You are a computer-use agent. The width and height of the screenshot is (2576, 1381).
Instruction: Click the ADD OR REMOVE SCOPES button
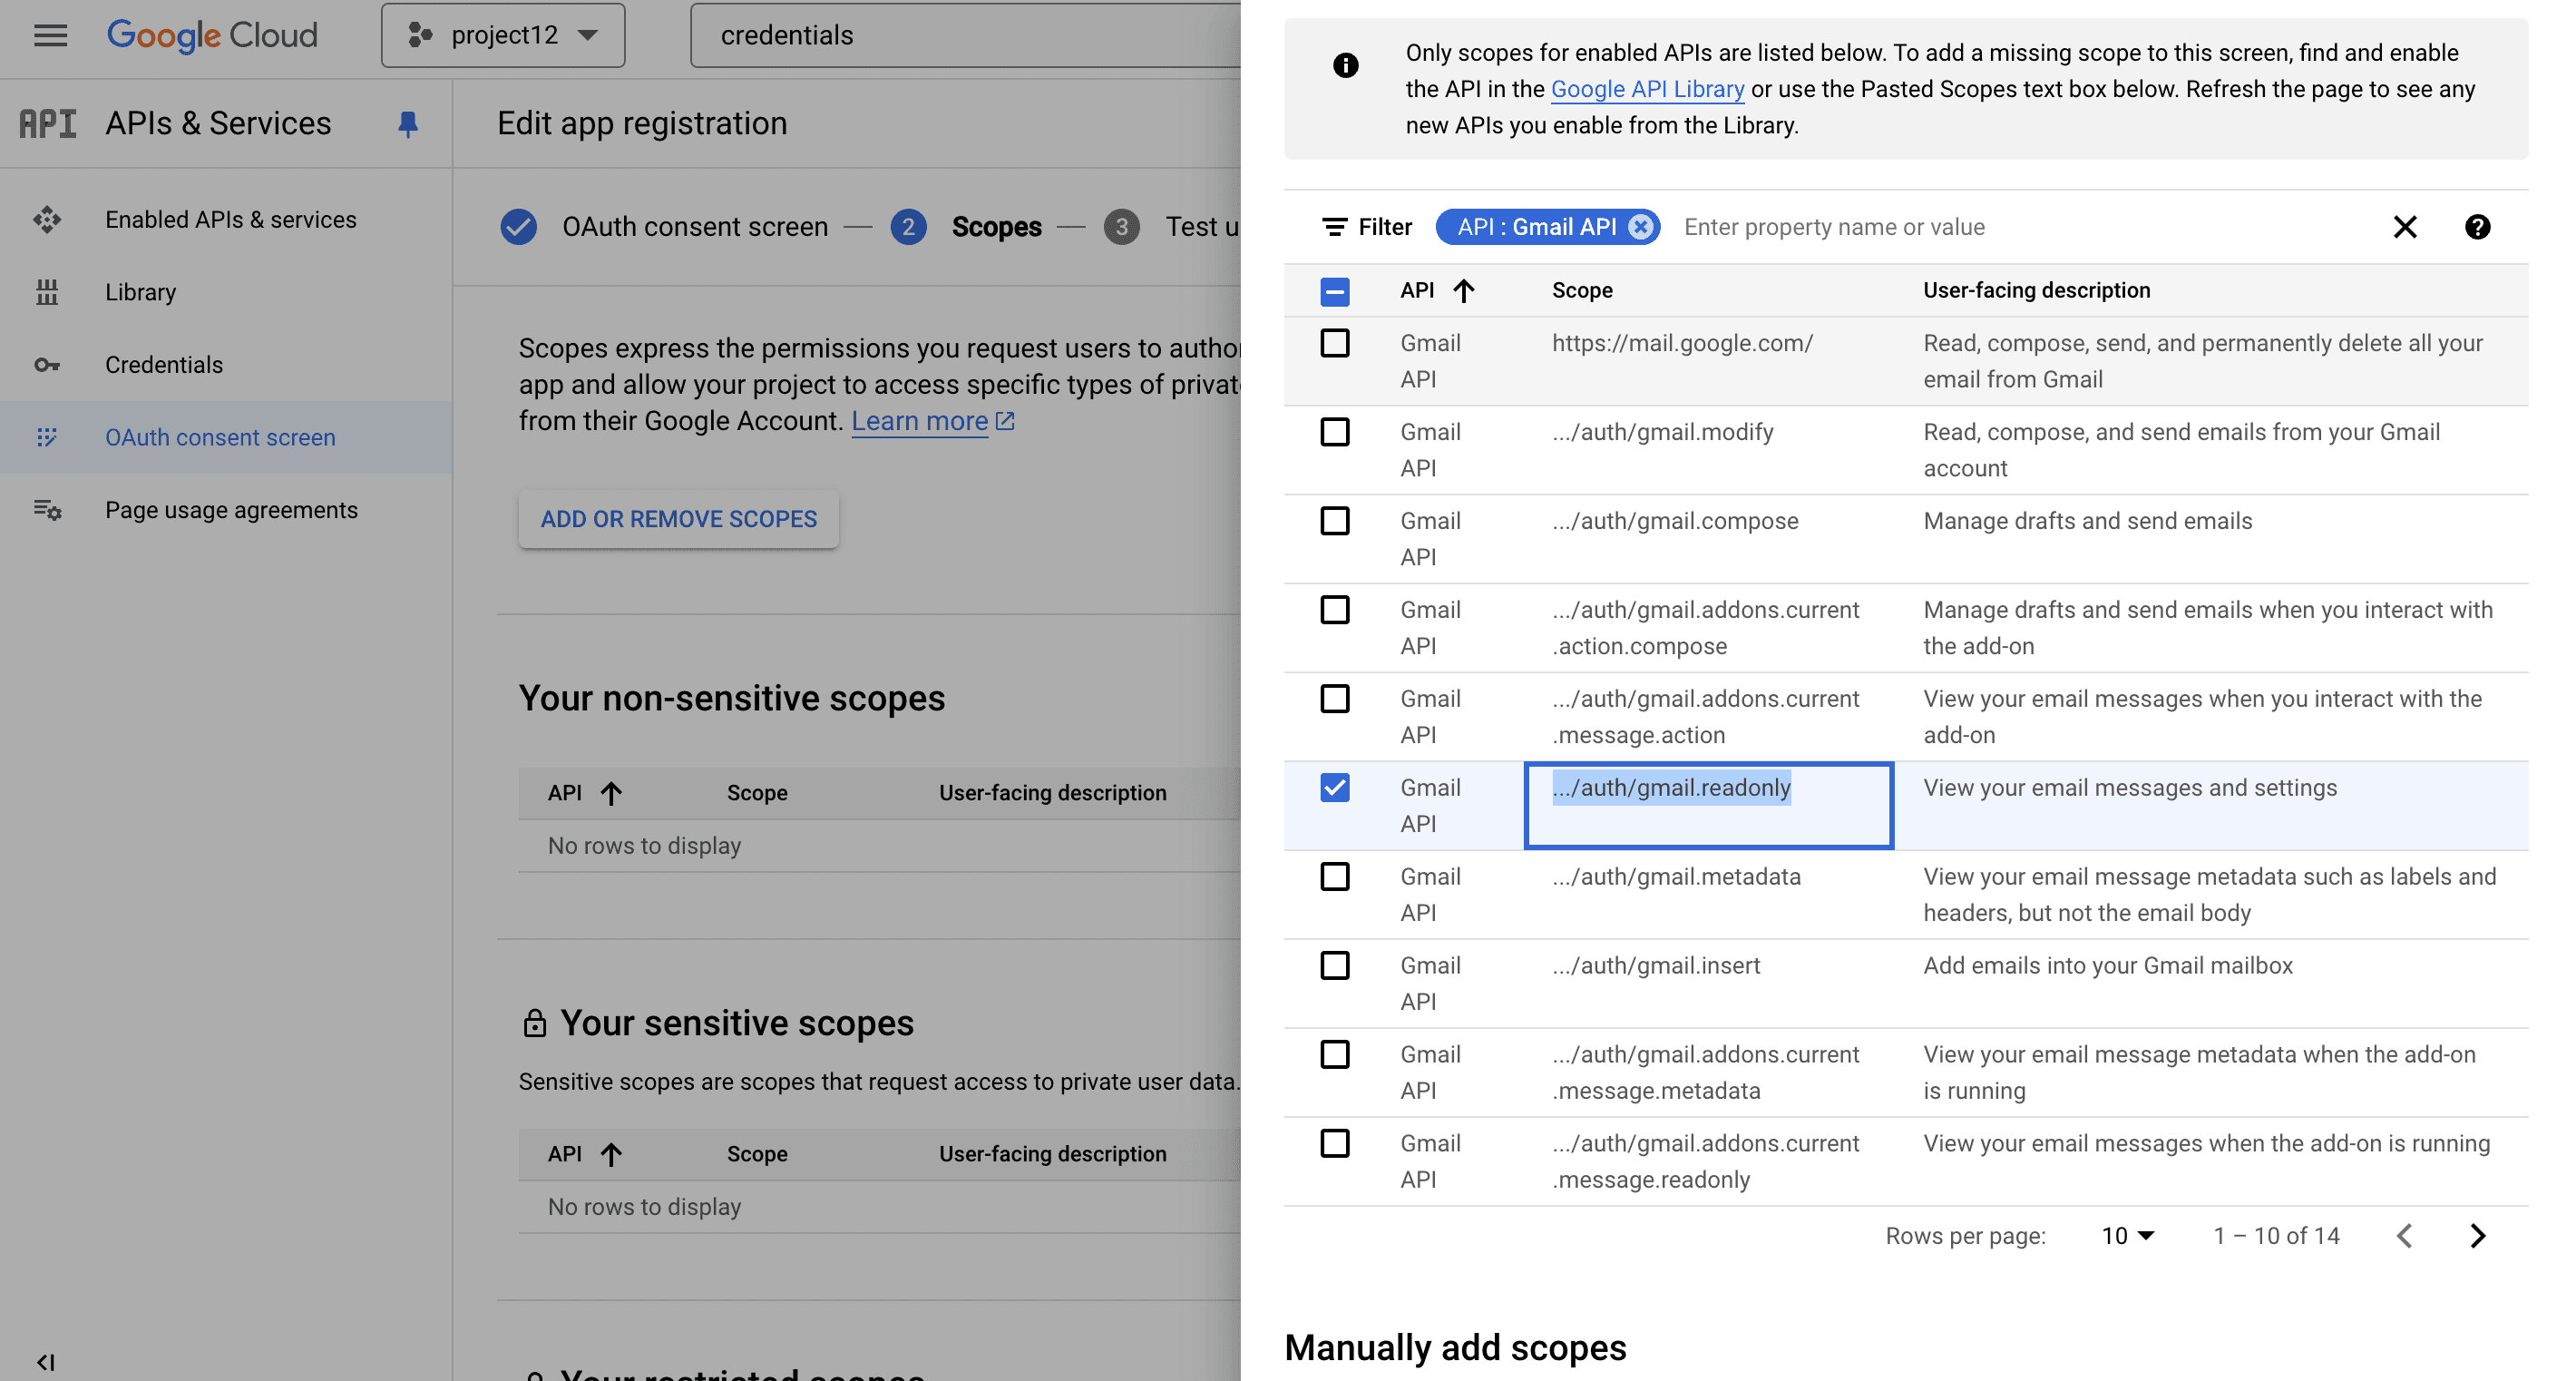pos(679,519)
